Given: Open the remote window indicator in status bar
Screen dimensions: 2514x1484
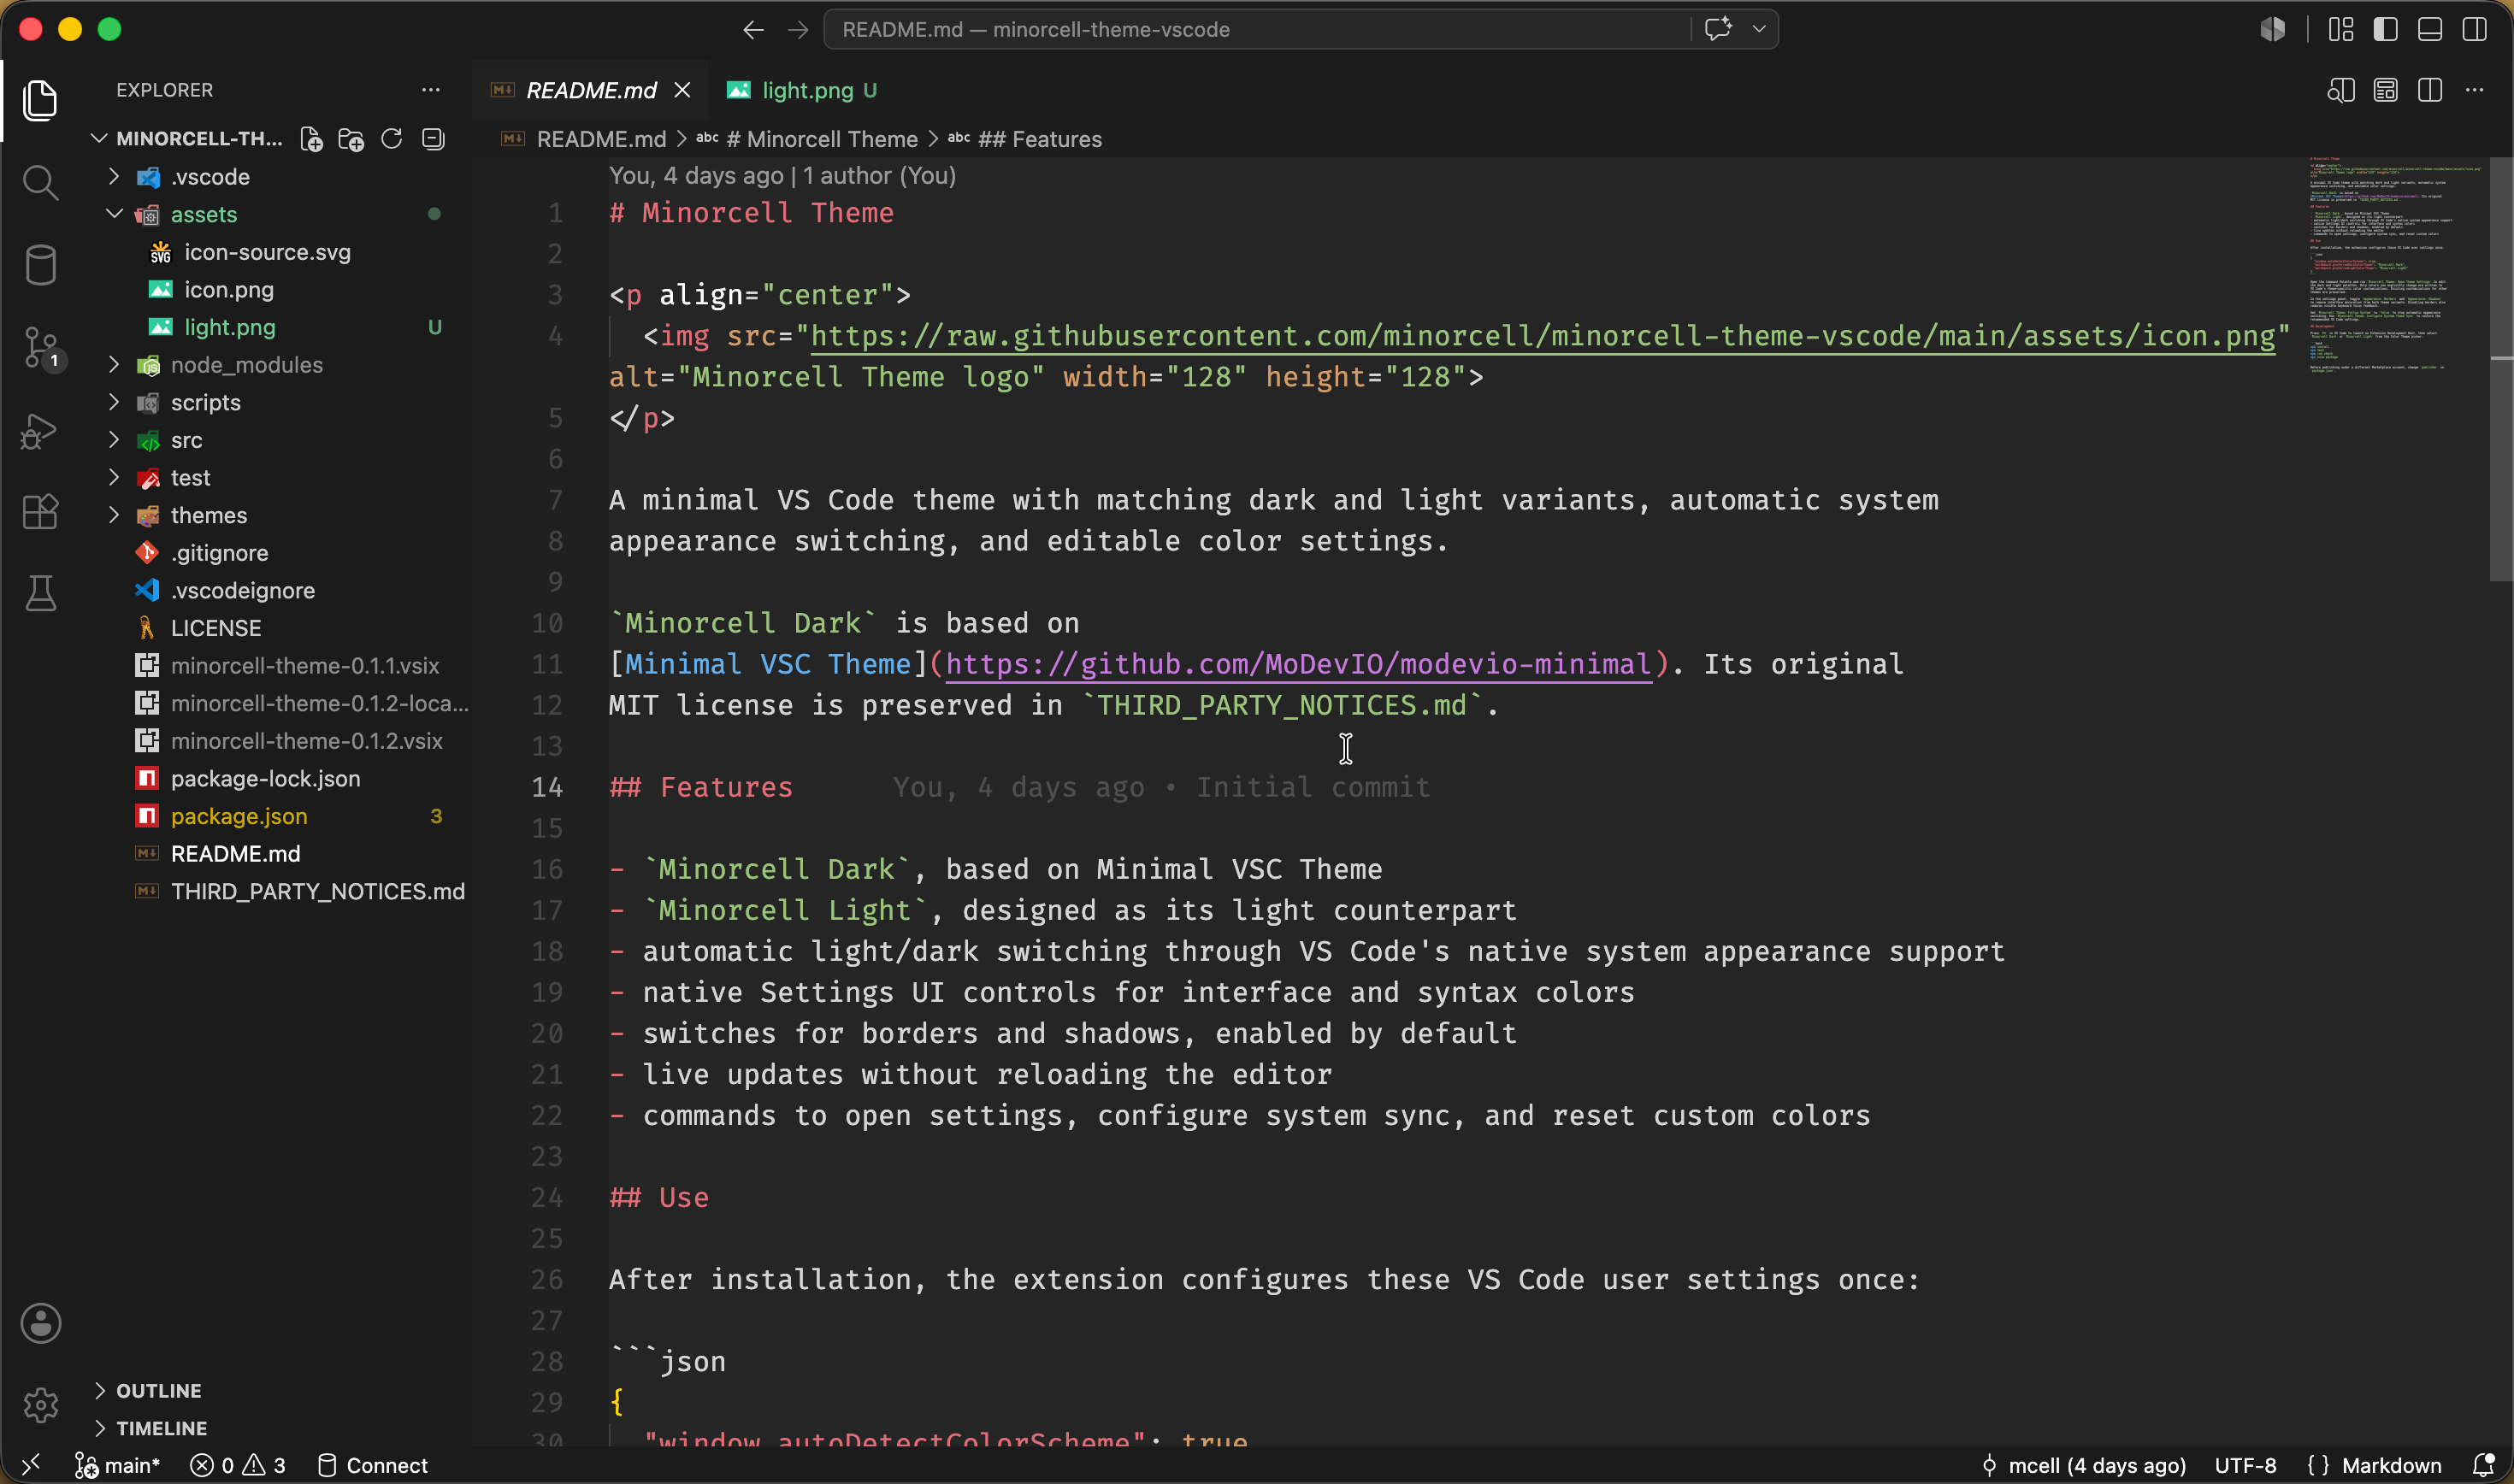Looking at the screenshot, I should click(31, 1465).
